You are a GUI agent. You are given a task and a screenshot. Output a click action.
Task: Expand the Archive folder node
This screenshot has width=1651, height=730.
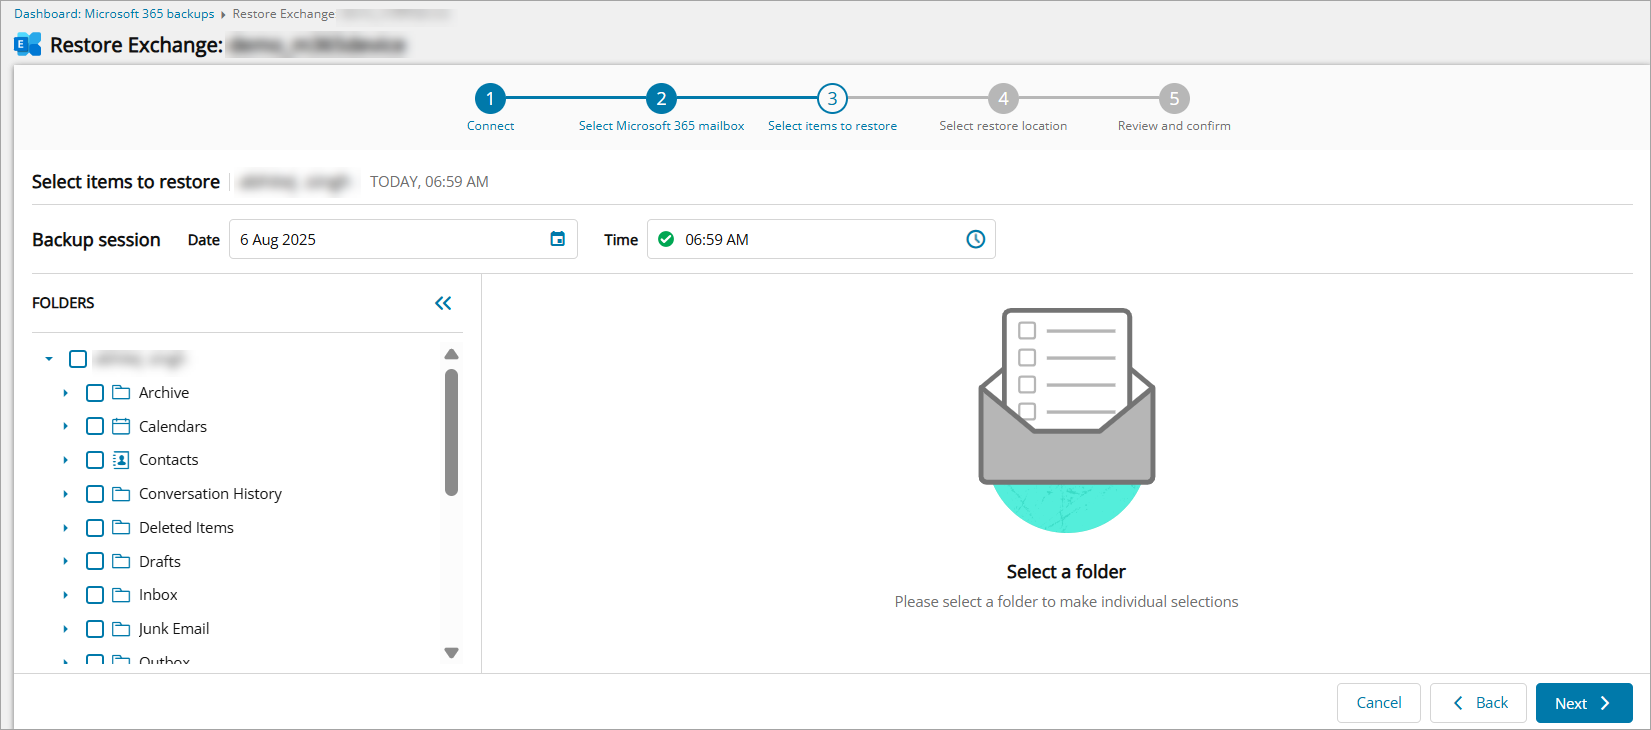tap(66, 393)
